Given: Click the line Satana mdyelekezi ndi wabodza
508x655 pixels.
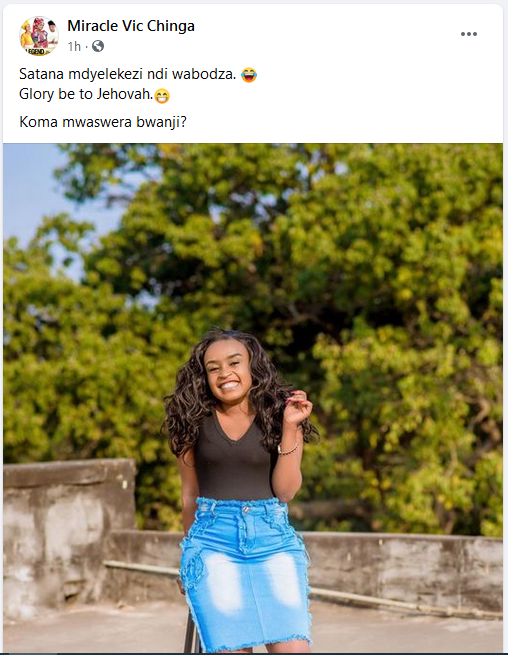Looking at the screenshot, I should pyautogui.click(x=127, y=74).
